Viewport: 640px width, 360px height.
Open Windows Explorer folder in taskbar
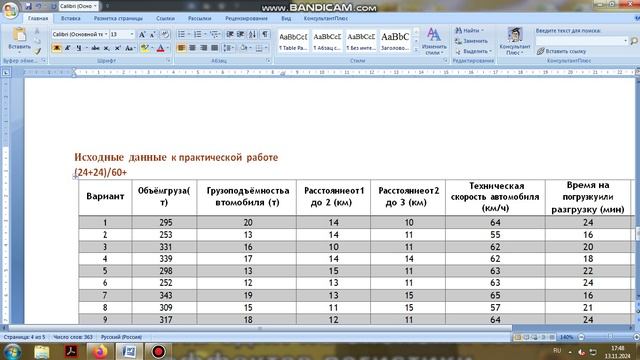tap(42, 351)
